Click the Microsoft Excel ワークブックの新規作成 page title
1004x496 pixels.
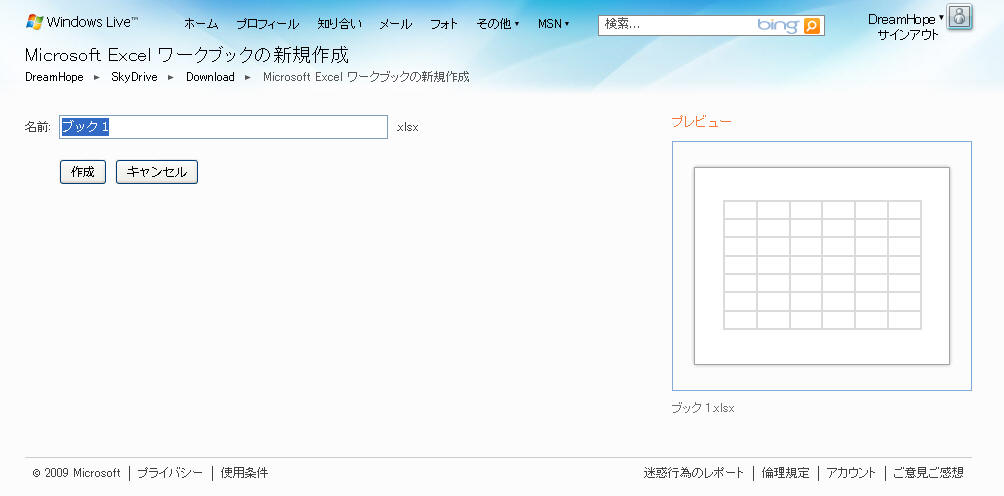point(187,55)
